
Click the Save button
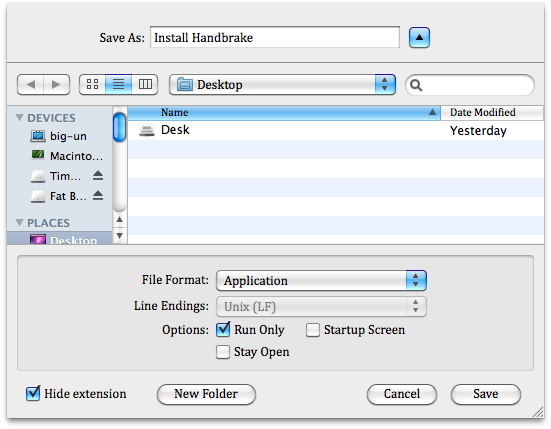pos(486,394)
